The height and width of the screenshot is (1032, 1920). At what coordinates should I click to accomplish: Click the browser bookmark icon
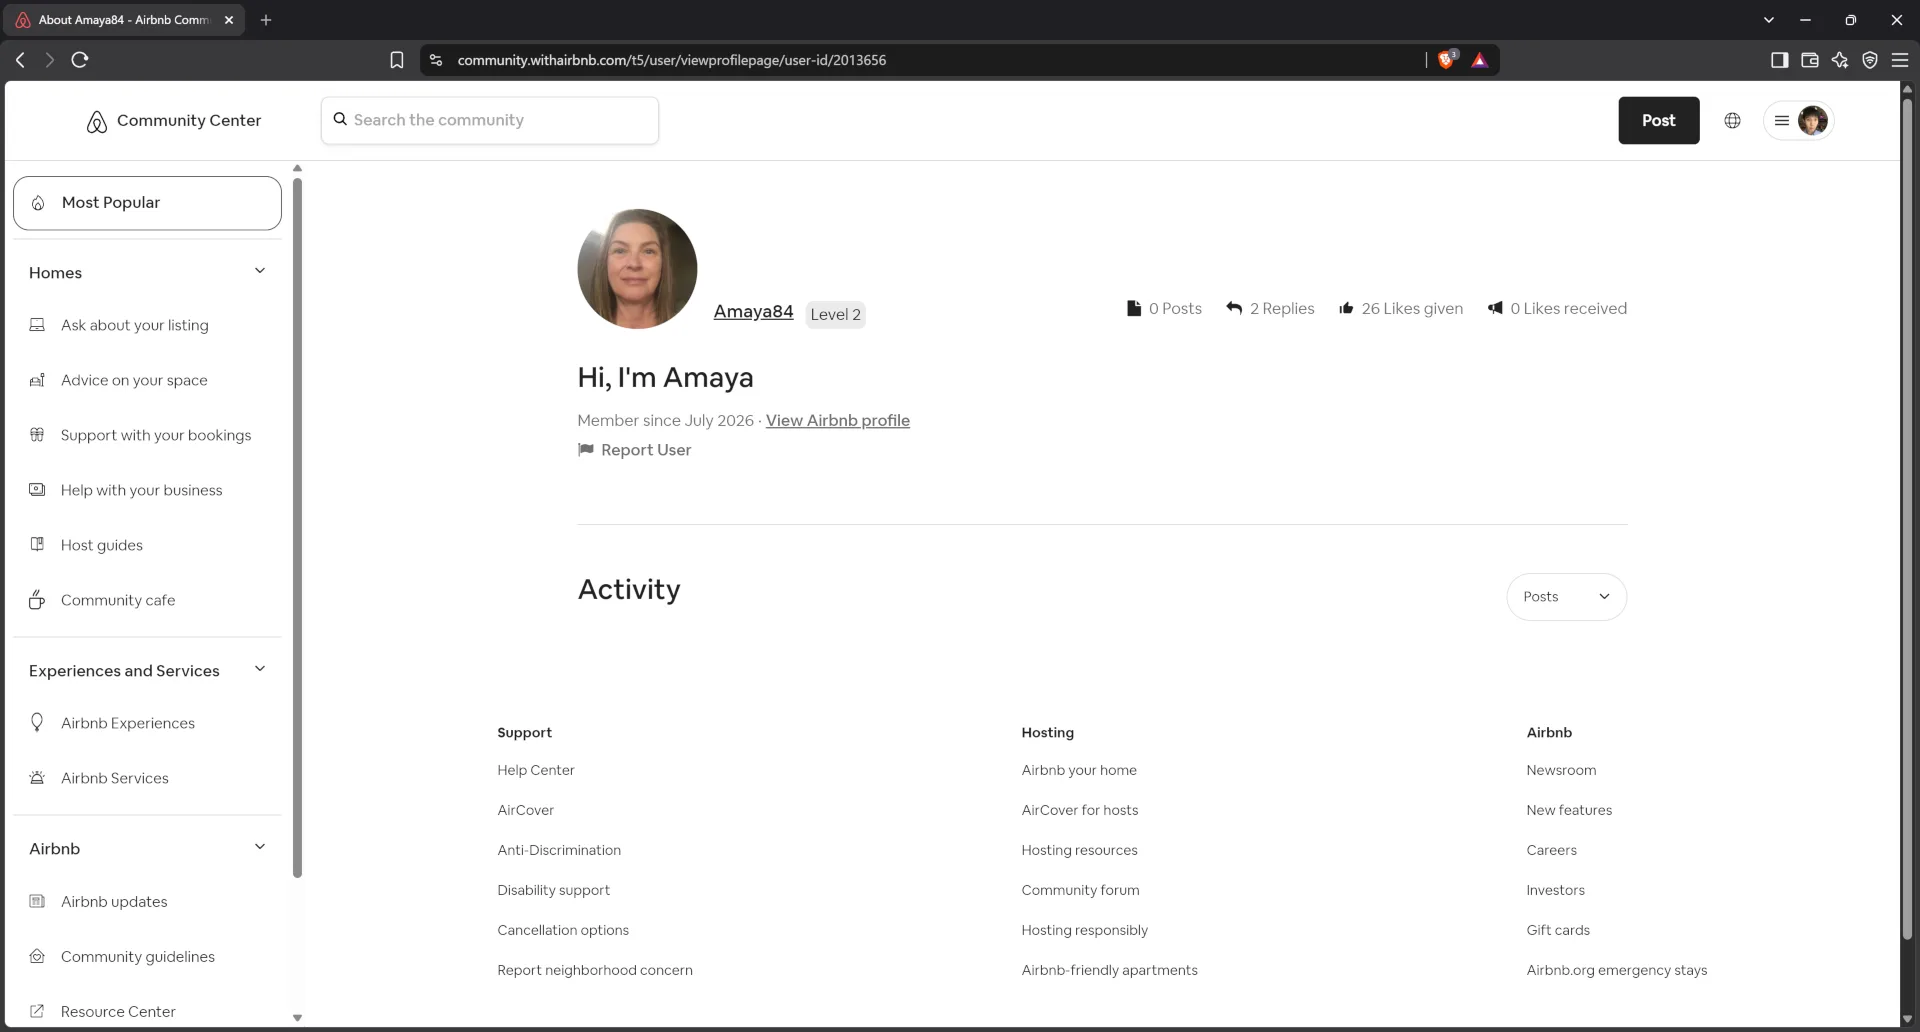pos(397,60)
